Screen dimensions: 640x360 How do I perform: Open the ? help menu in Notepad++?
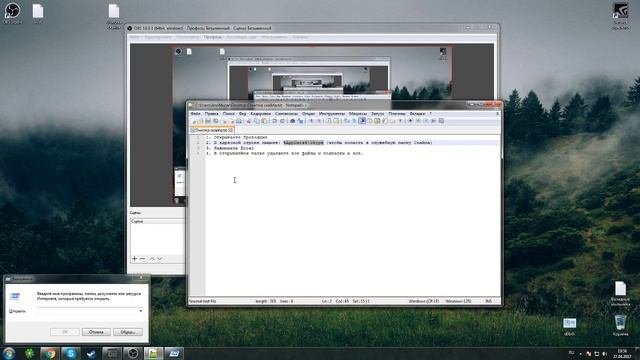tap(430, 113)
